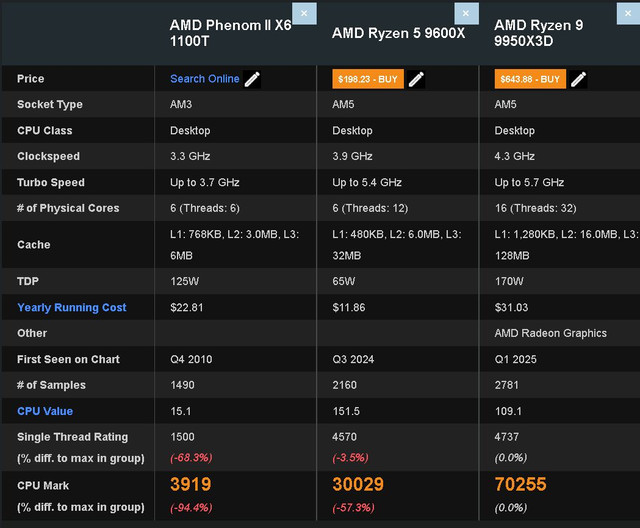Click the 109.1 CPU value cell
Viewport: 640px width, 528px height.
click(508, 411)
